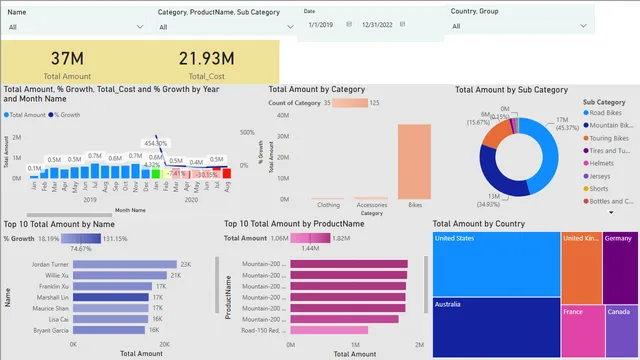
Task: Select the topmost Mountain-200 product bar
Action: point(349,264)
